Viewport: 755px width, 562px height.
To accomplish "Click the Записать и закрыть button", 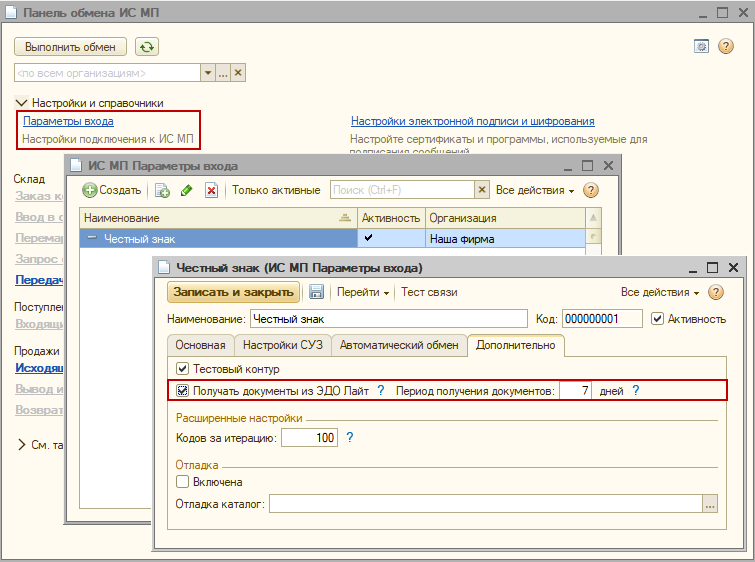I will (x=234, y=292).
